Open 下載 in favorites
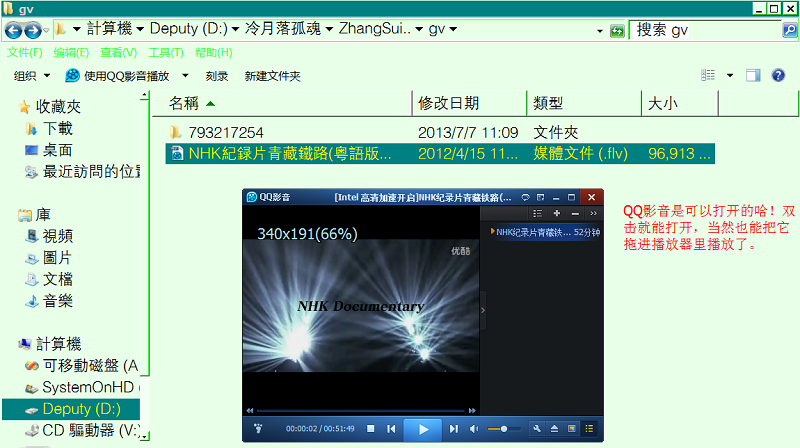800x448 pixels. [49, 129]
